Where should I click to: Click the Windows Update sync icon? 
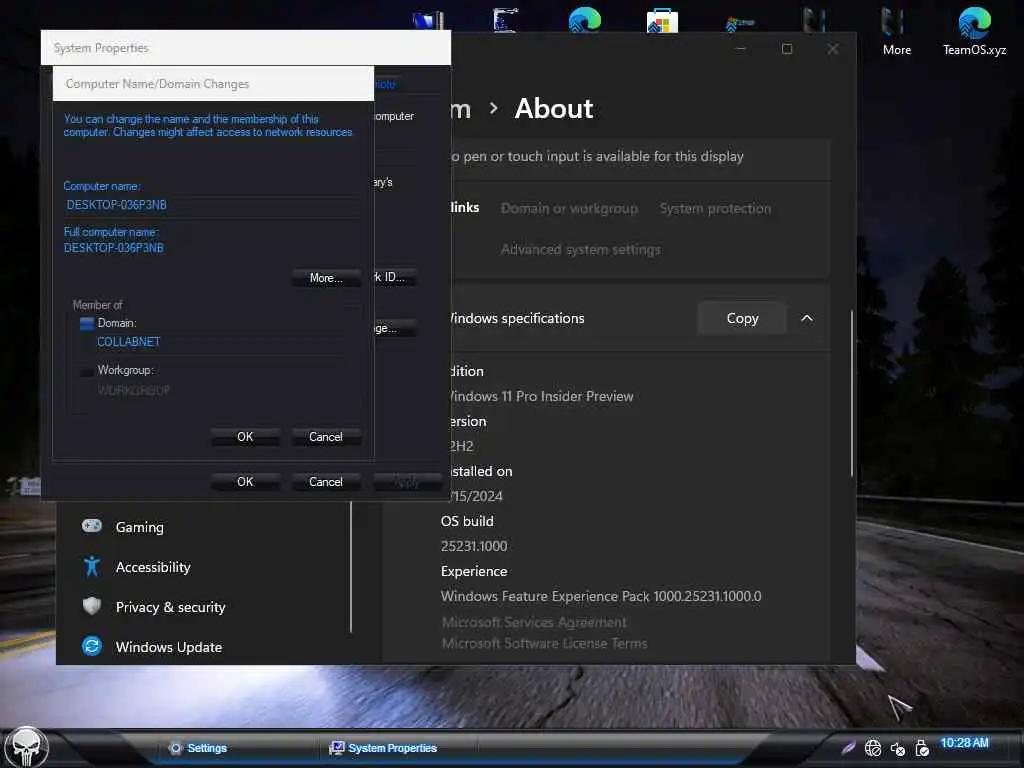point(91,646)
